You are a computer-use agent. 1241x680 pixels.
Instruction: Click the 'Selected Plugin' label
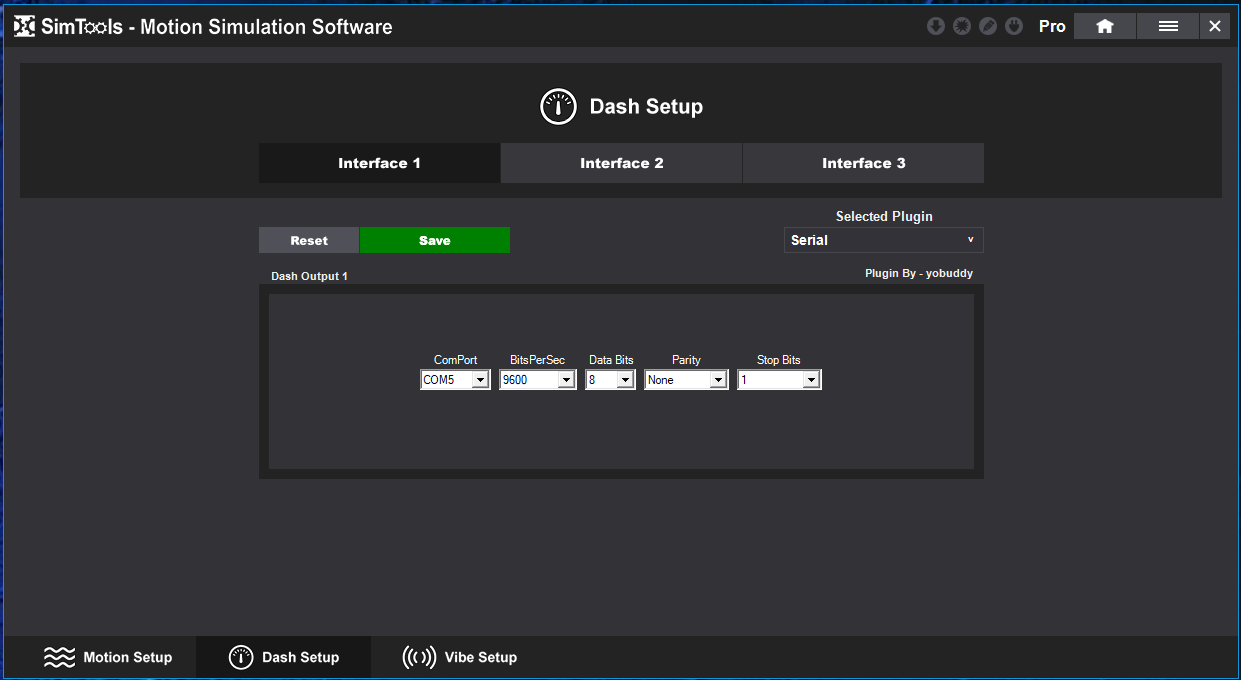coord(884,216)
